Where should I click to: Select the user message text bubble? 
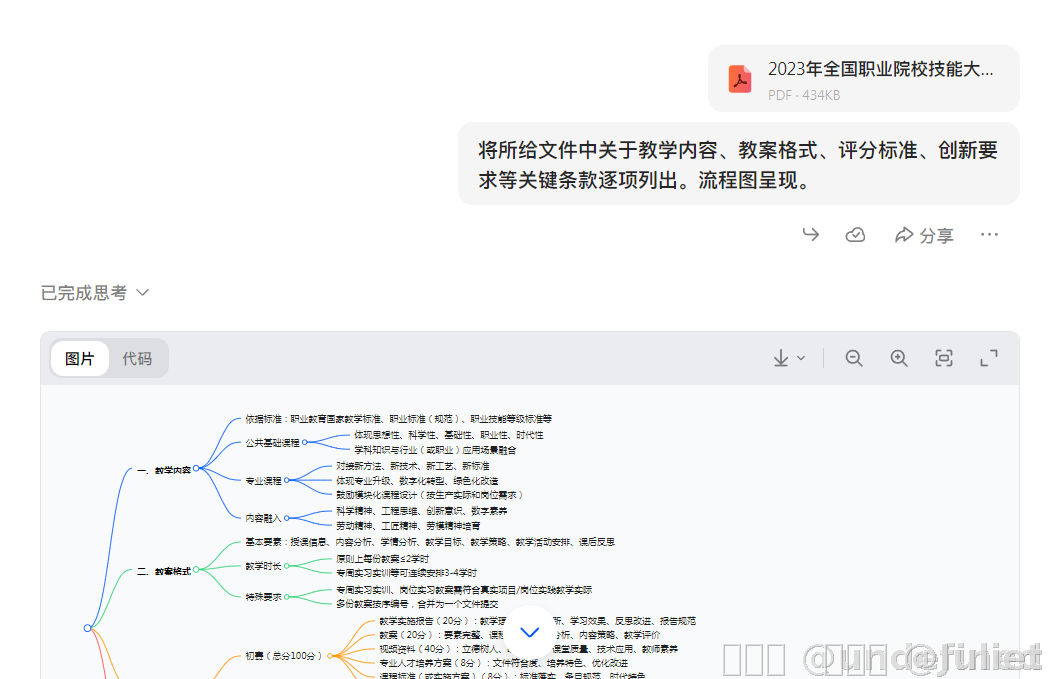click(739, 164)
